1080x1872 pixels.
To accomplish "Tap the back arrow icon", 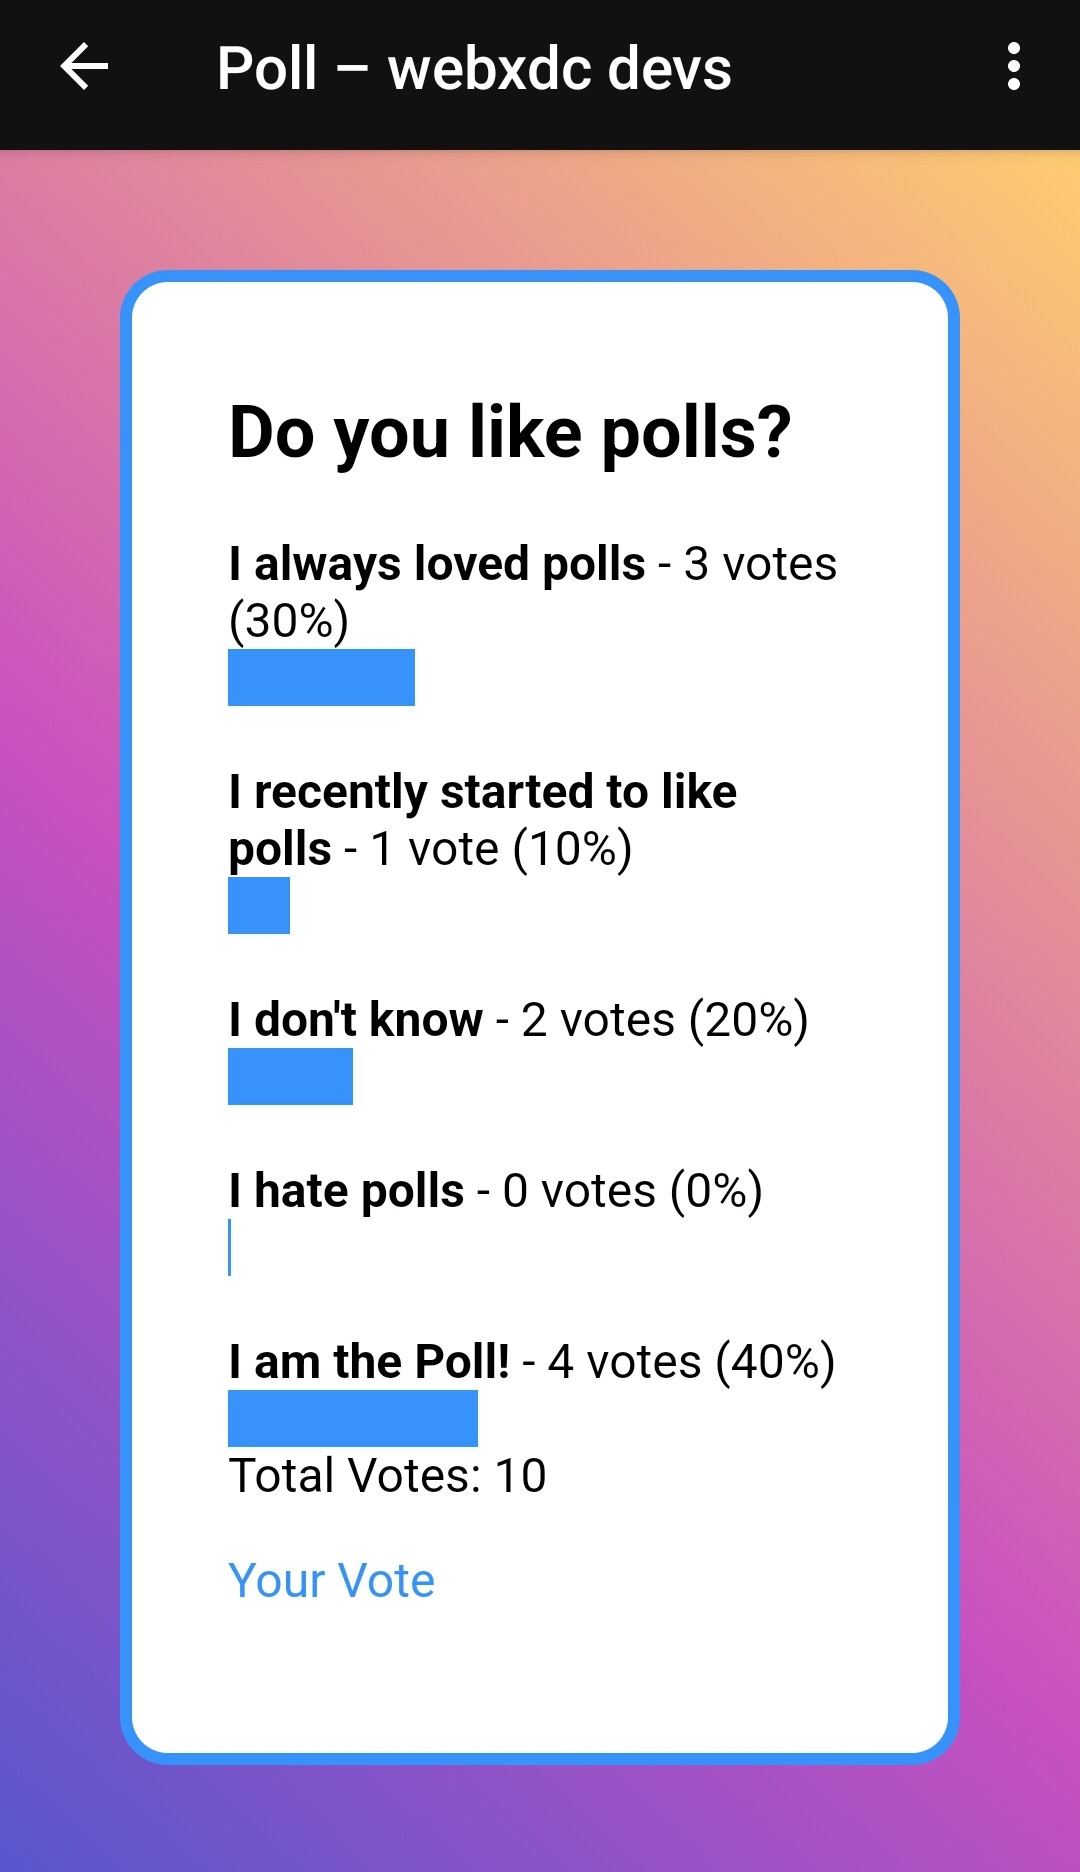I will (84, 68).
